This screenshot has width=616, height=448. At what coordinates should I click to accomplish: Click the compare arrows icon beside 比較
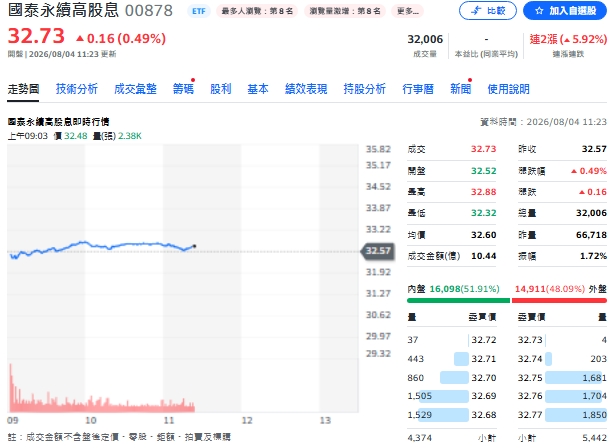[476, 11]
